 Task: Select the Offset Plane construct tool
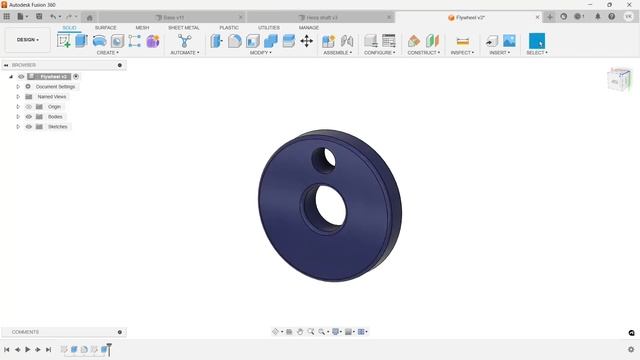(x=414, y=41)
